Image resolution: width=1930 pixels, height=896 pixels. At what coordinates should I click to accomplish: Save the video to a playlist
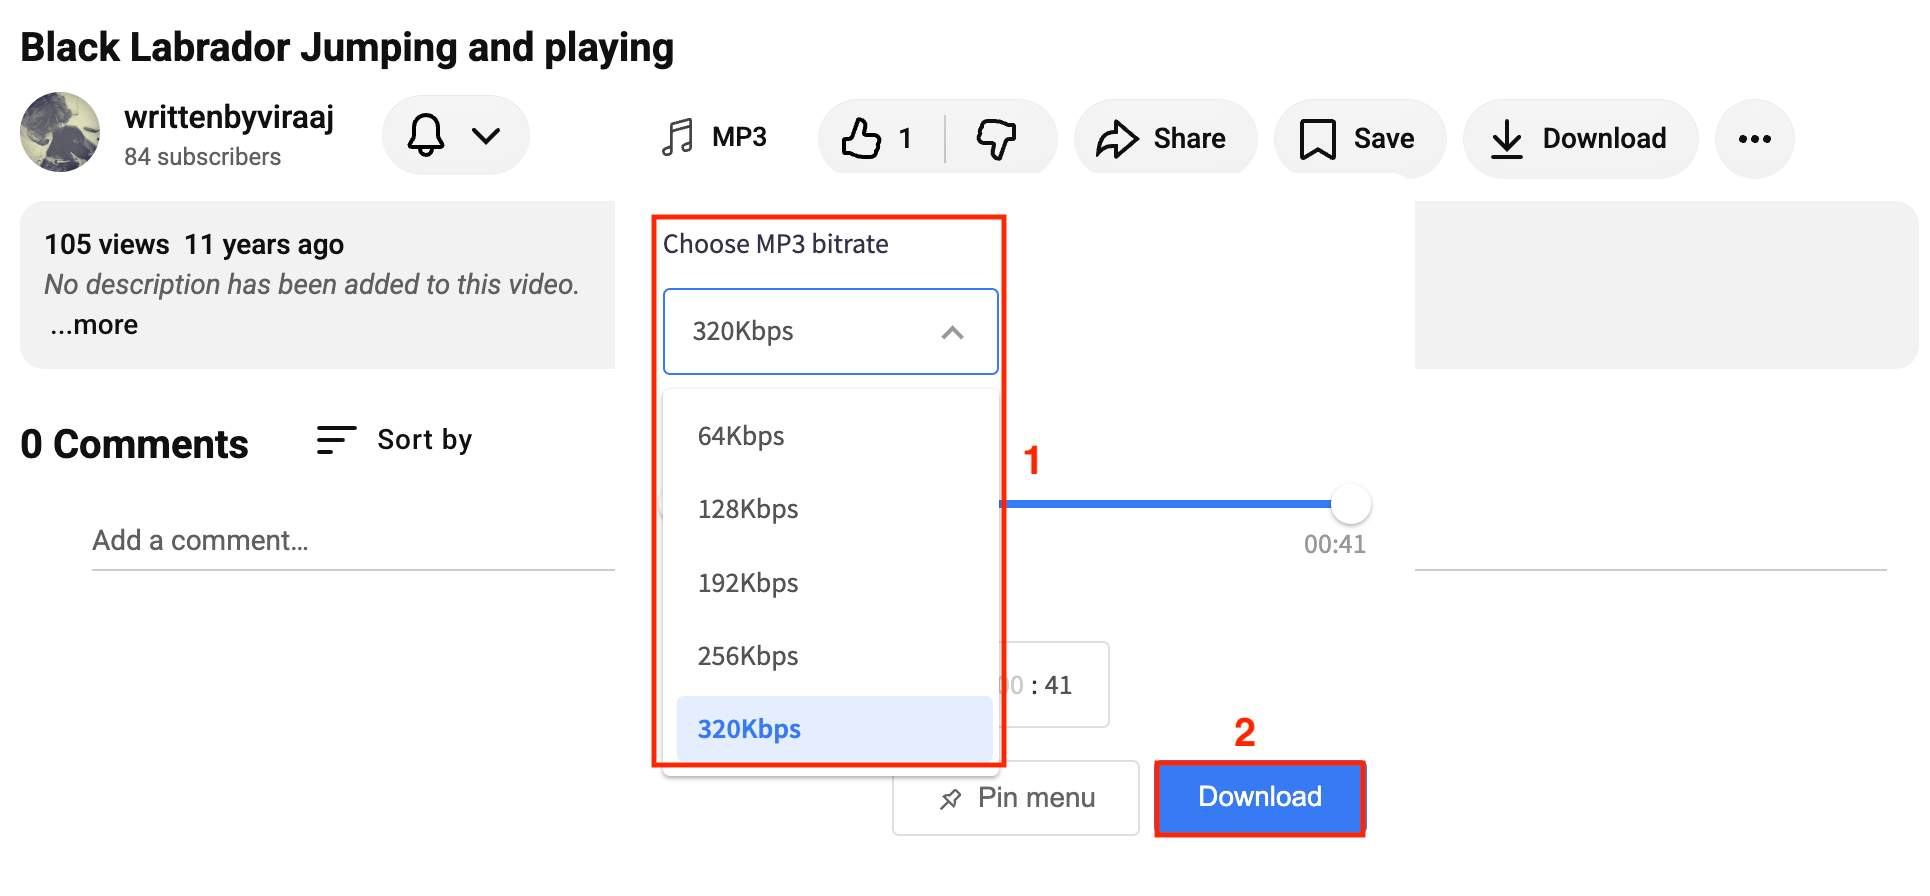click(x=1359, y=138)
